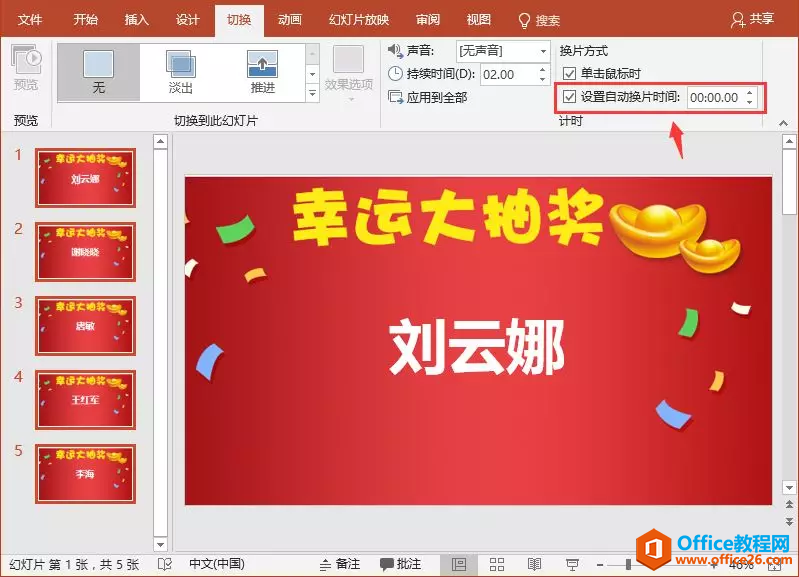The image size is (799, 577).
Task: Click the auto-advance time 00:00.00 field
Action: pyautogui.click(x=715, y=97)
